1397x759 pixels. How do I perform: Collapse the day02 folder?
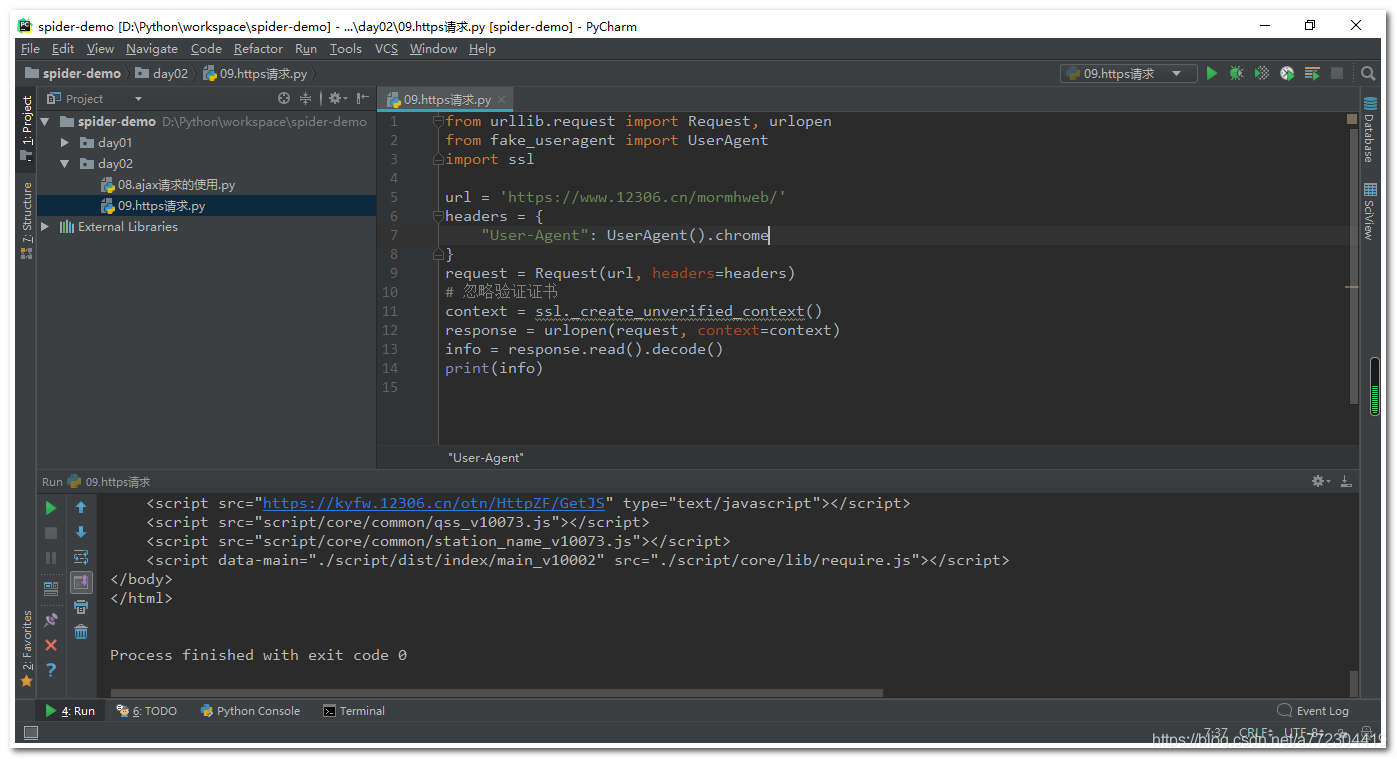(x=65, y=164)
